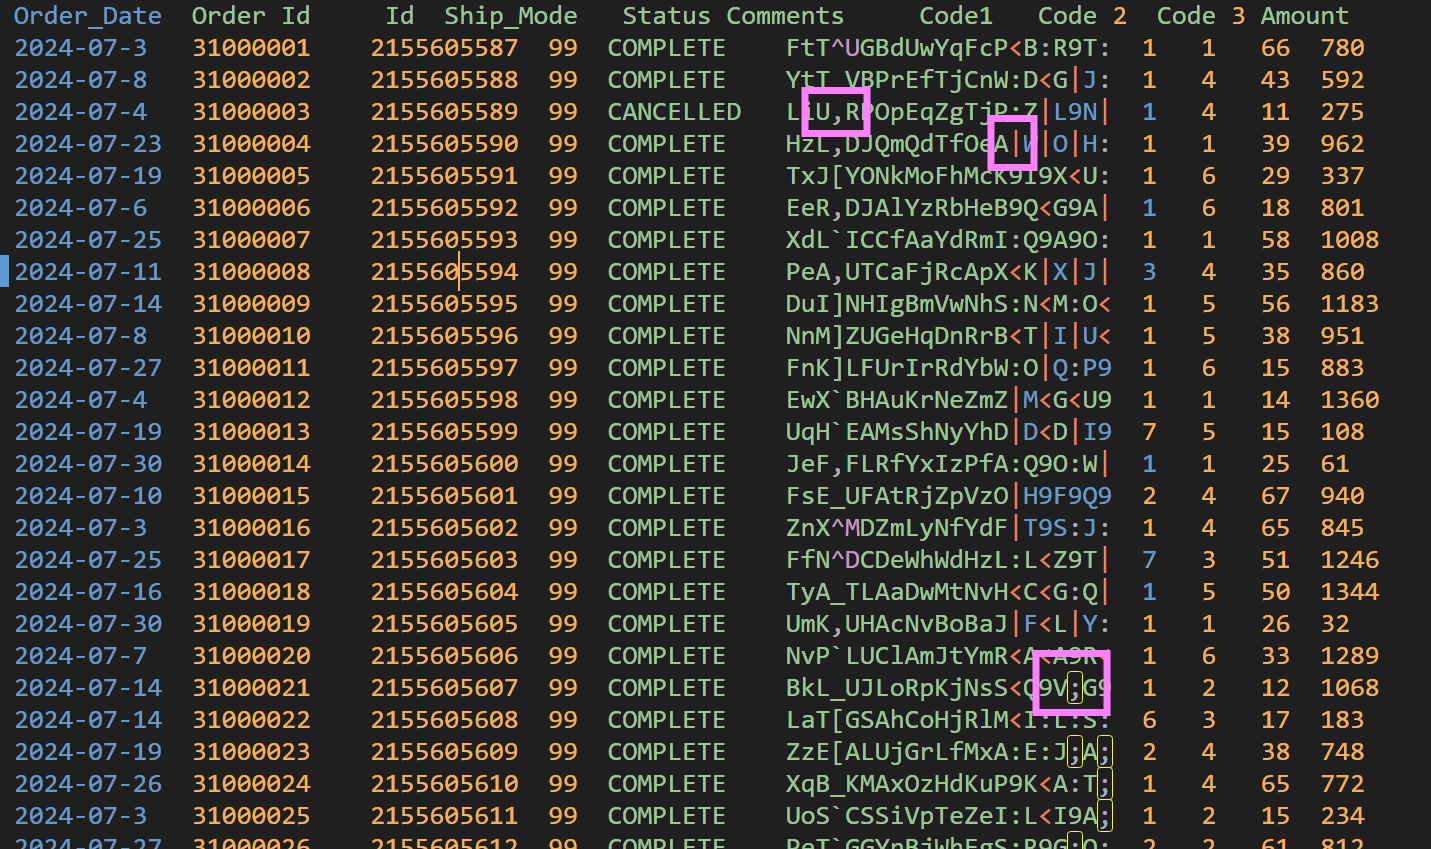Viewport: 1431px width, 849px height.
Task: Select the Code1 column header
Action: click(955, 15)
